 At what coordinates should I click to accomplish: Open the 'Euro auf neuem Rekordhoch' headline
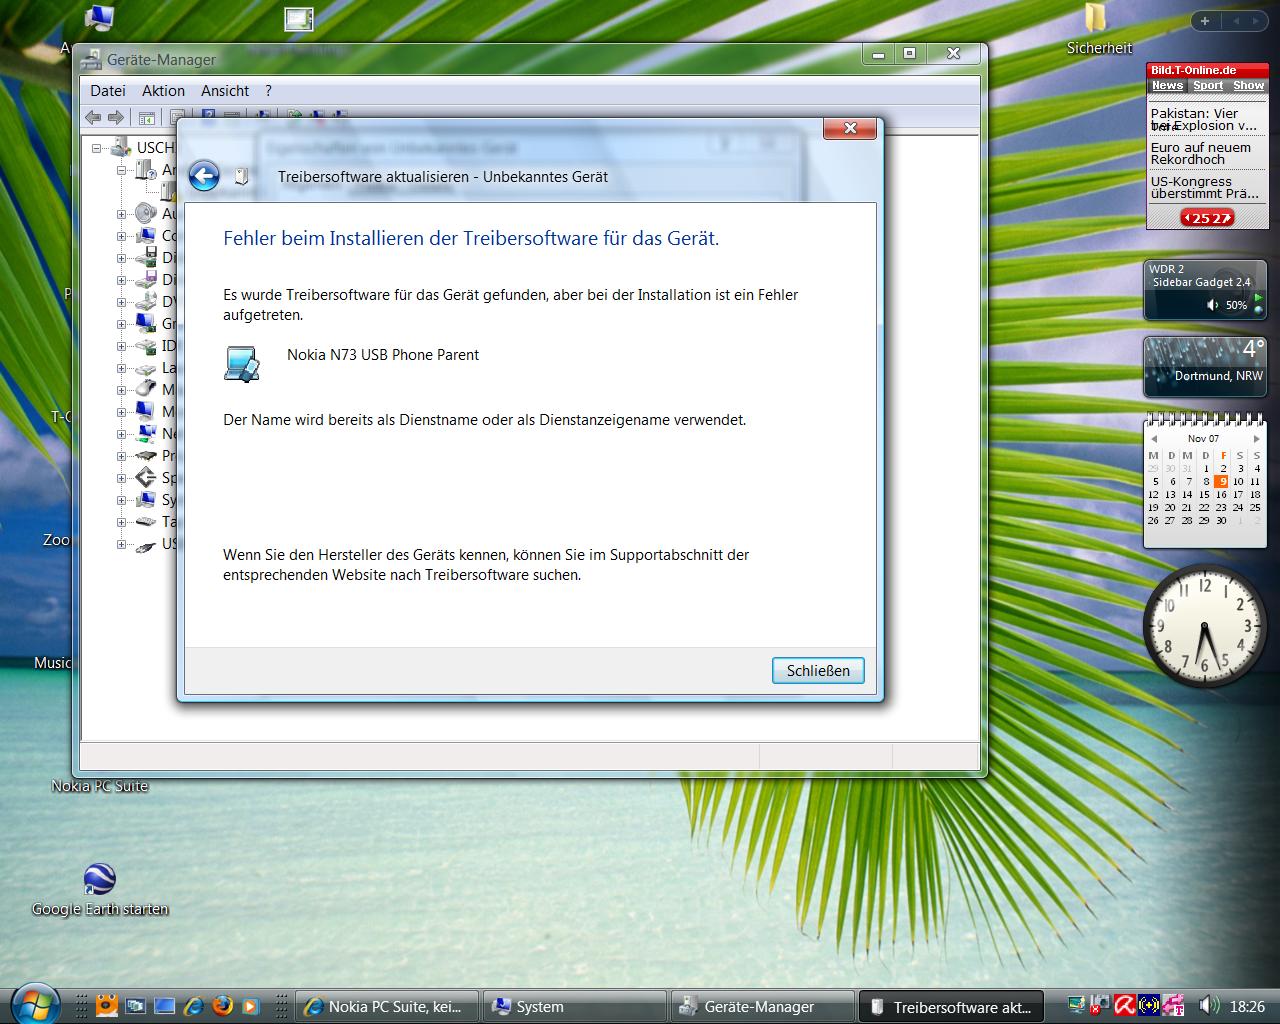click(1200, 153)
